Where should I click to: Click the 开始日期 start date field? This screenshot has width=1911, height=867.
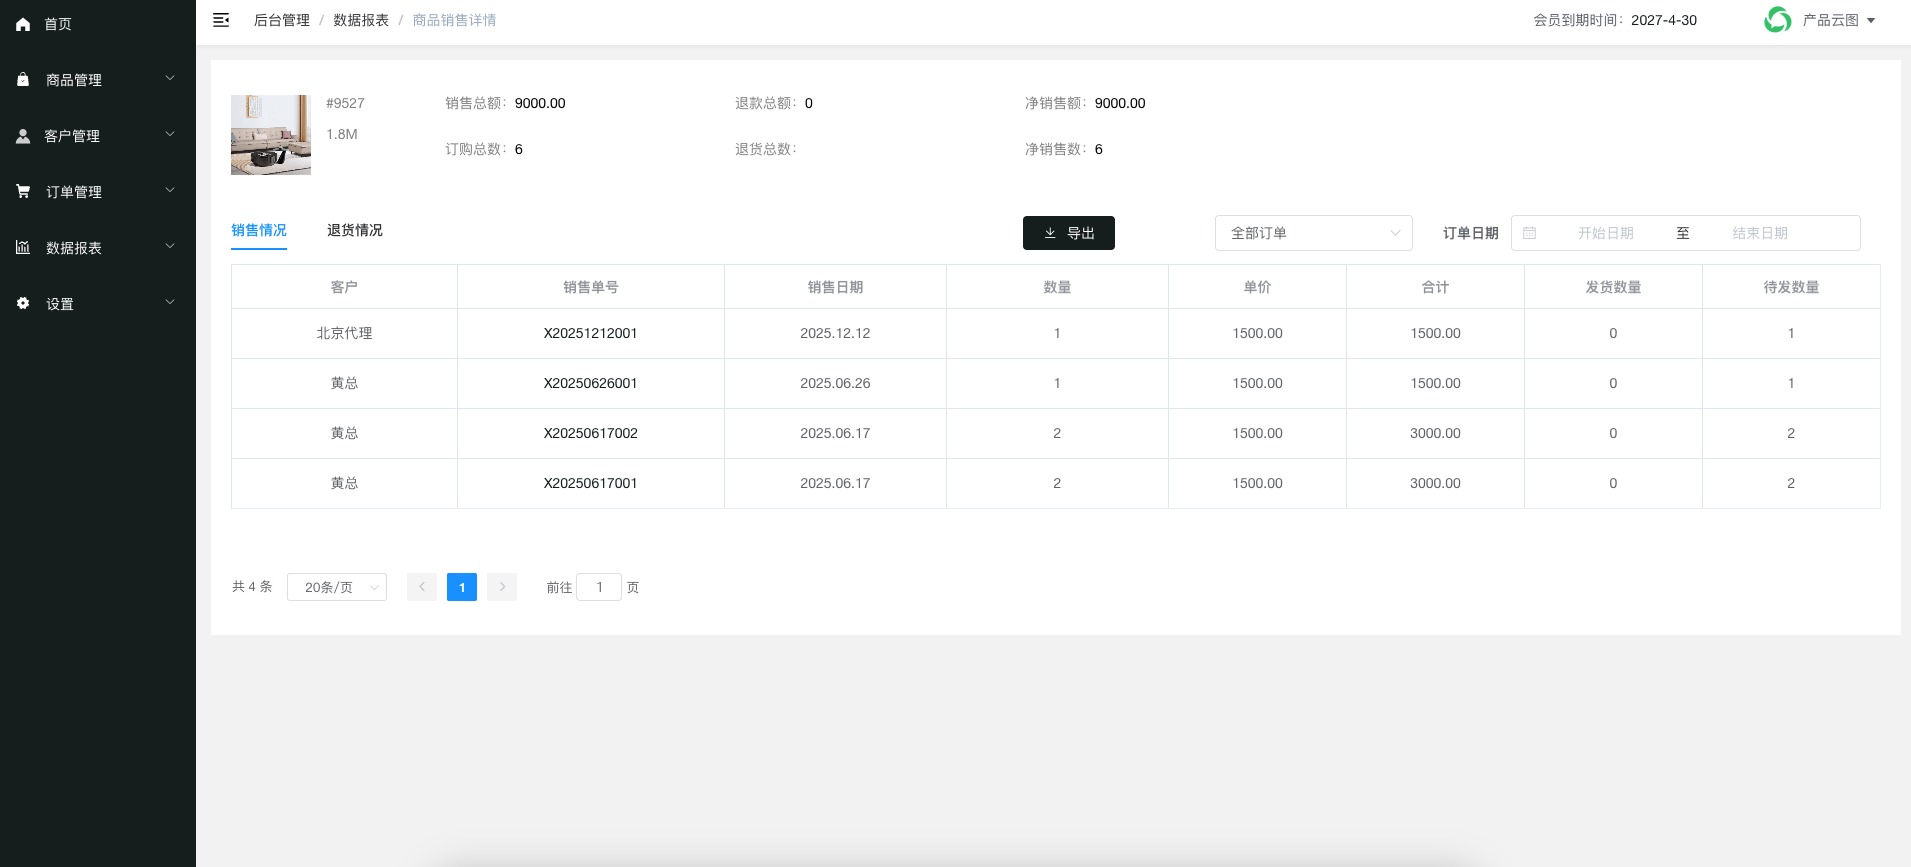click(1605, 233)
